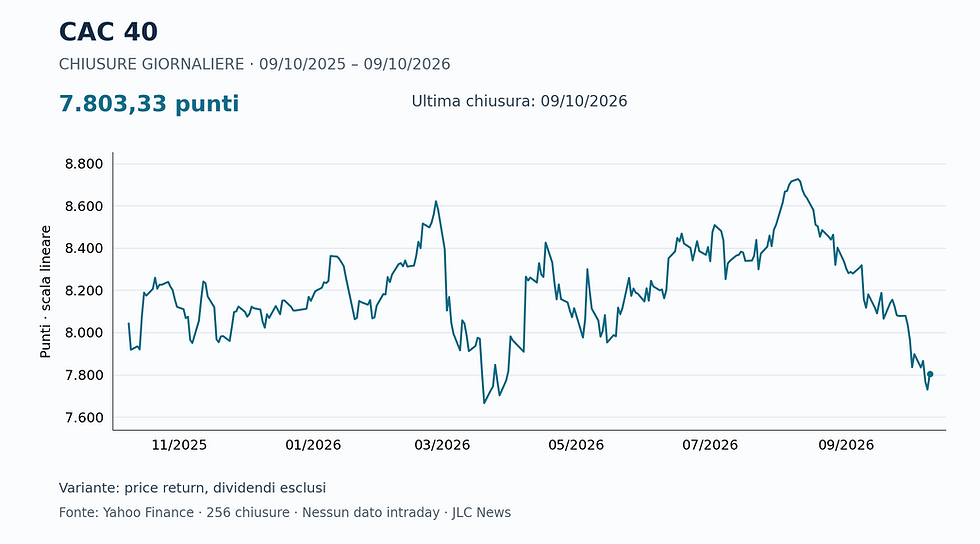Screen dimensions: 980x544
Task: Click the 'Ultima chiusura: 09/10/2026' label
Action: click(519, 101)
